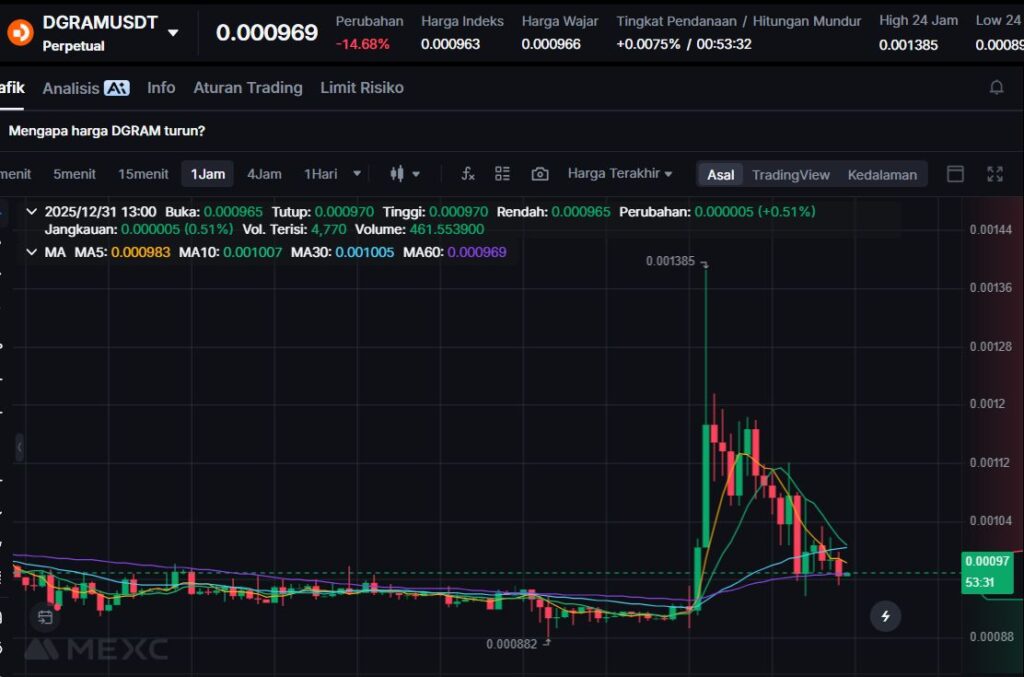Viewport: 1024px width, 677px height.
Task: Click the panel layout window icon
Action: tap(955, 174)
